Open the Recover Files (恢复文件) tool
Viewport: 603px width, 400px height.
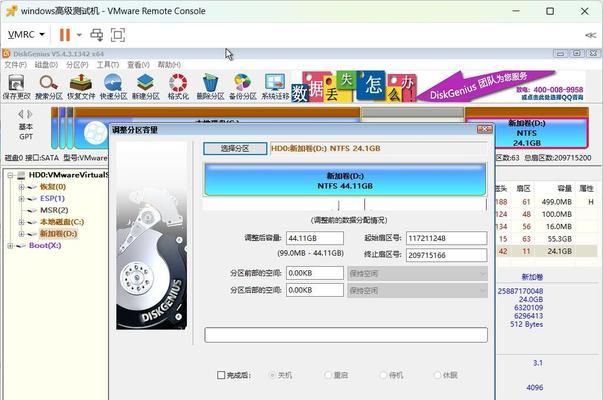(81, 87)
